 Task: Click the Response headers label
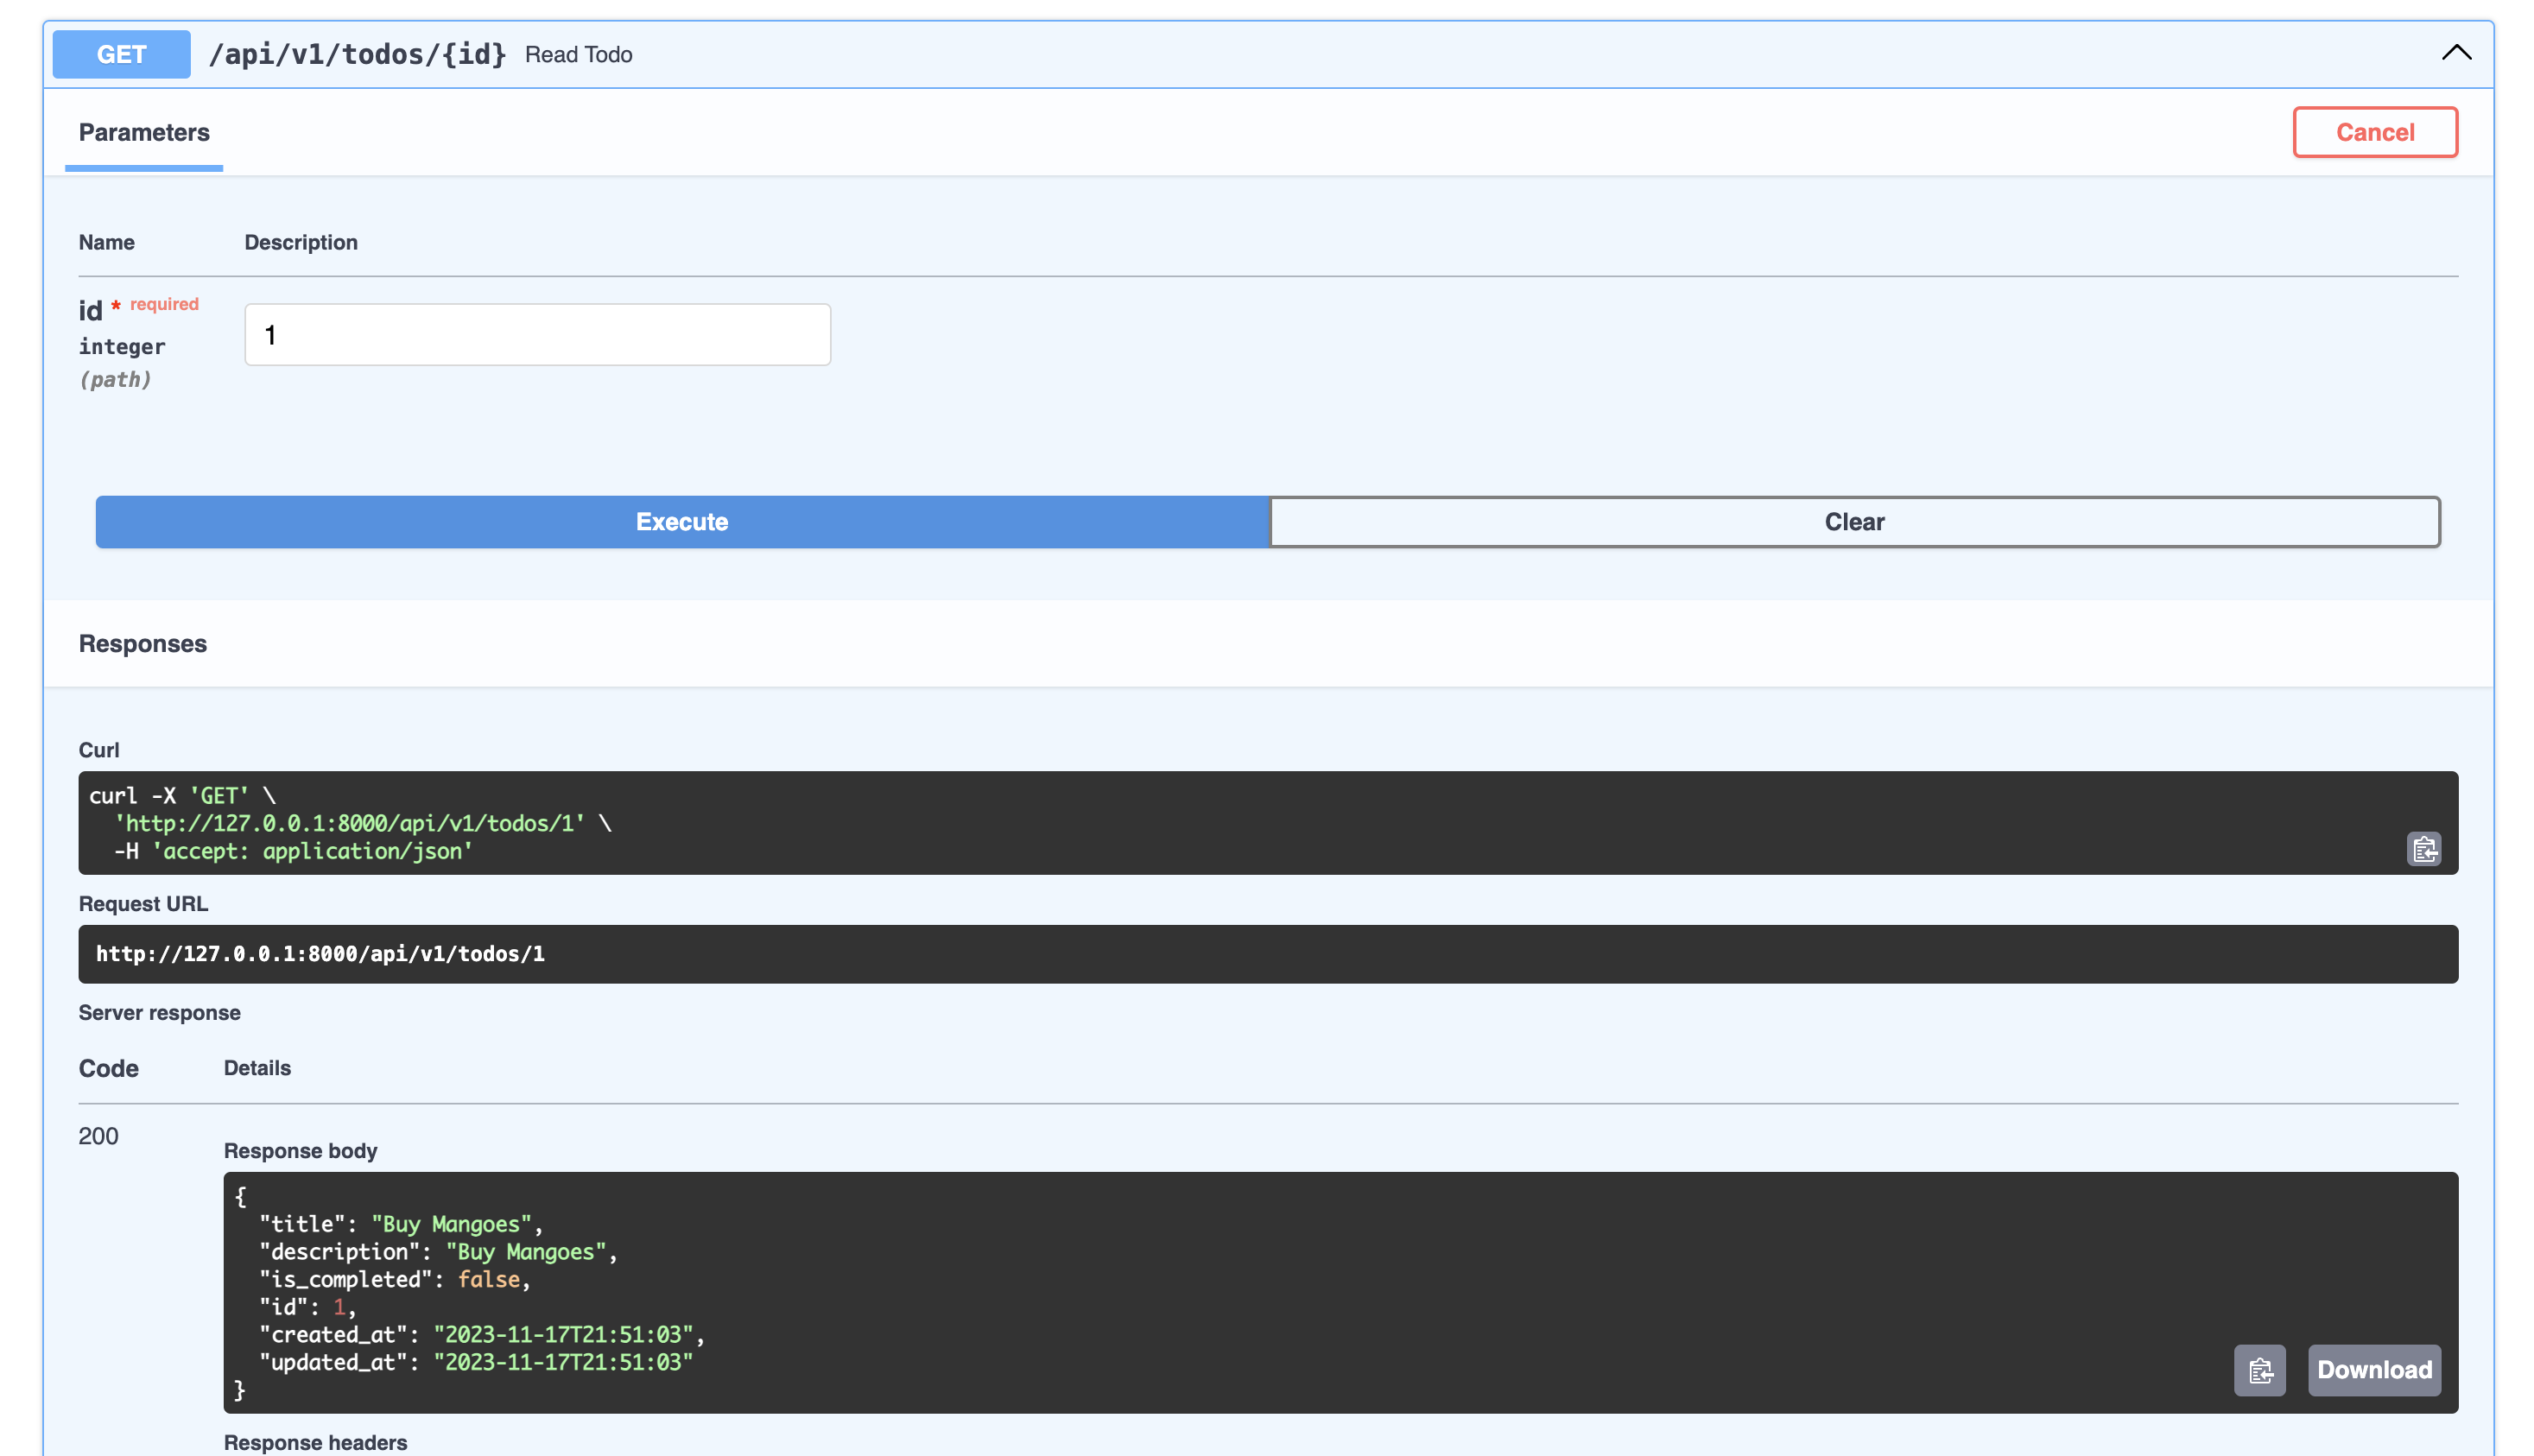(315, 1442)
